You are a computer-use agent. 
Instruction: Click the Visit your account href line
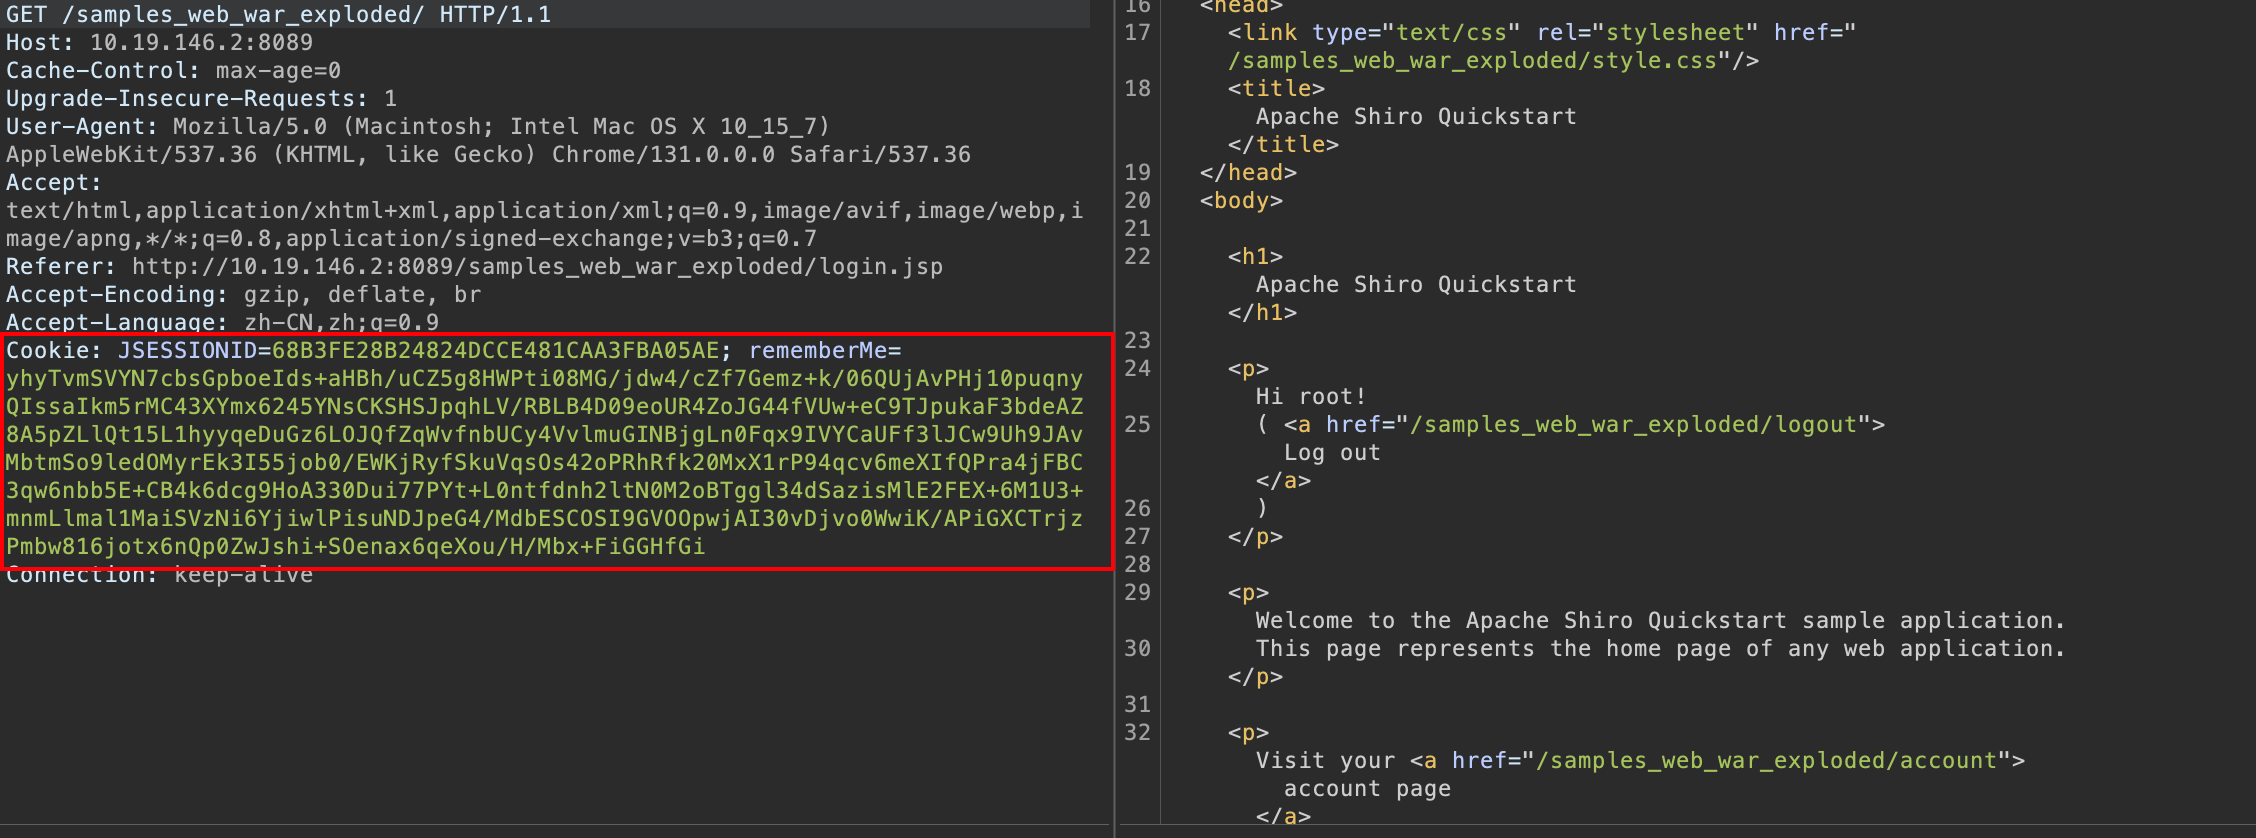pos(1640,760)
